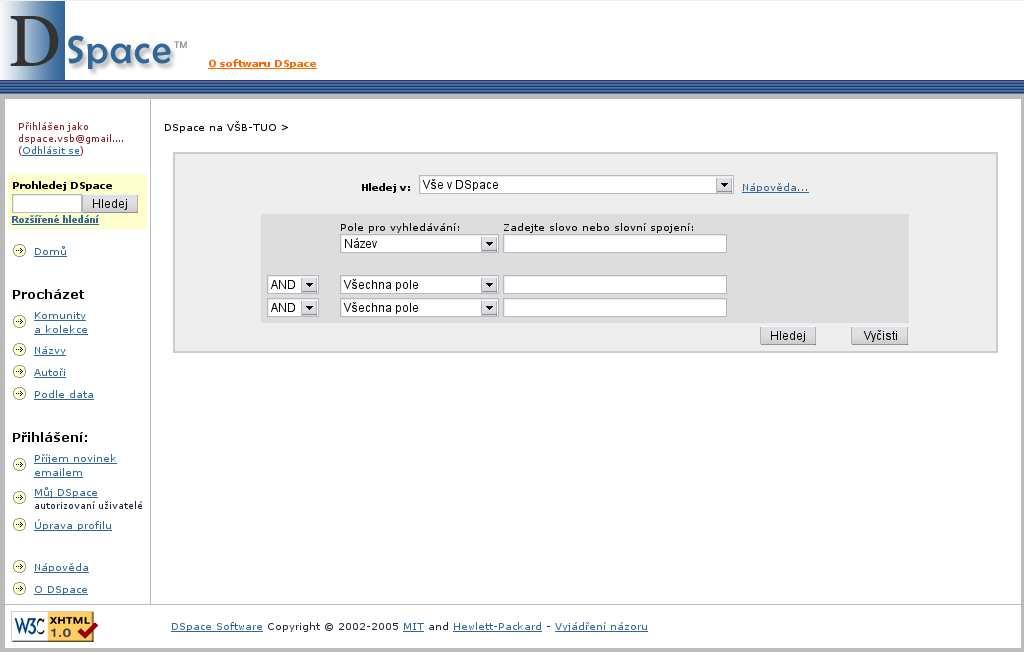Click arrow icon beside Příjem novinek emailem
Viewport: 1024px width, 652px height.
click(20, 465)
